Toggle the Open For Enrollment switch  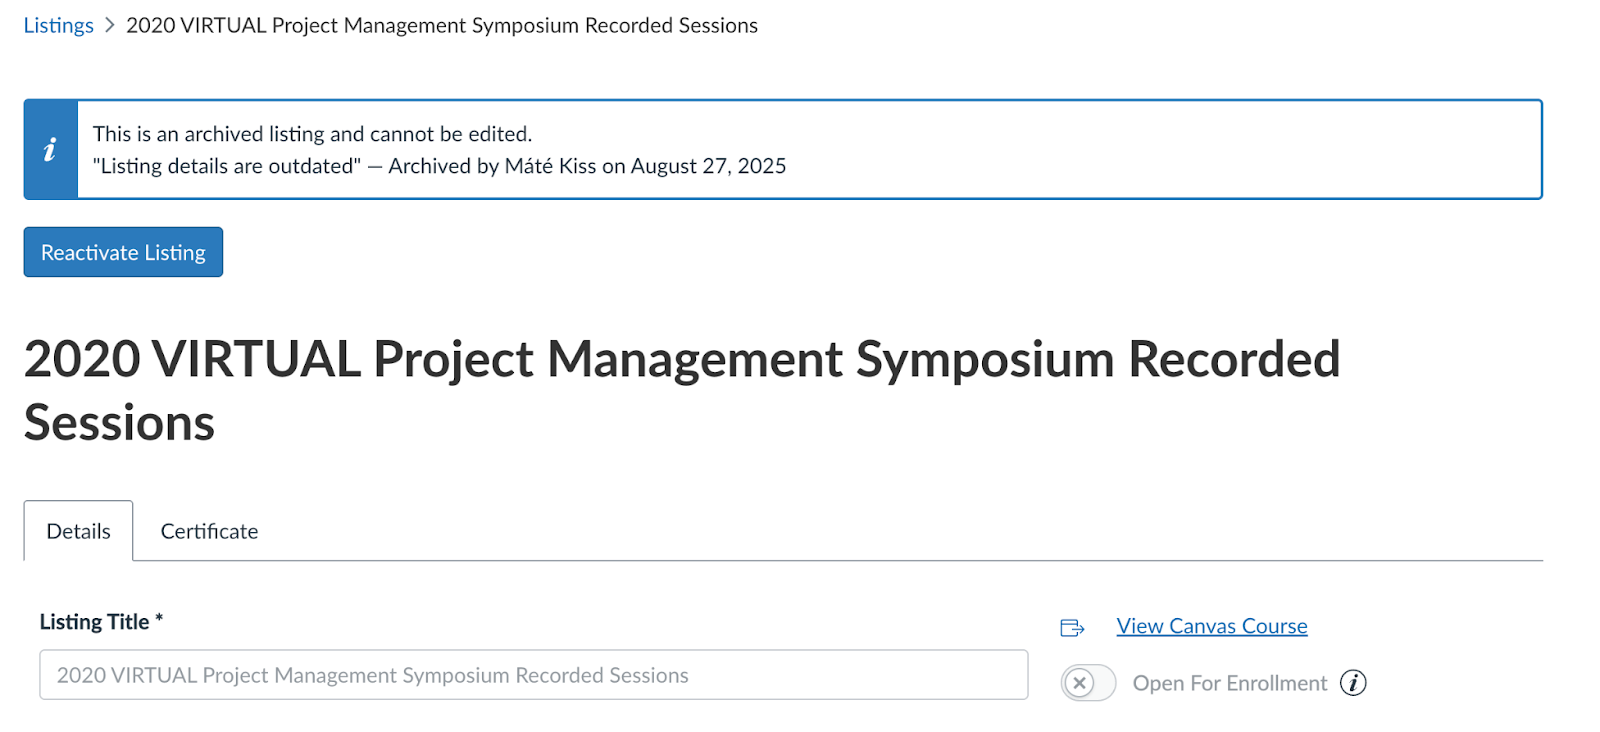pos(1088,683)
